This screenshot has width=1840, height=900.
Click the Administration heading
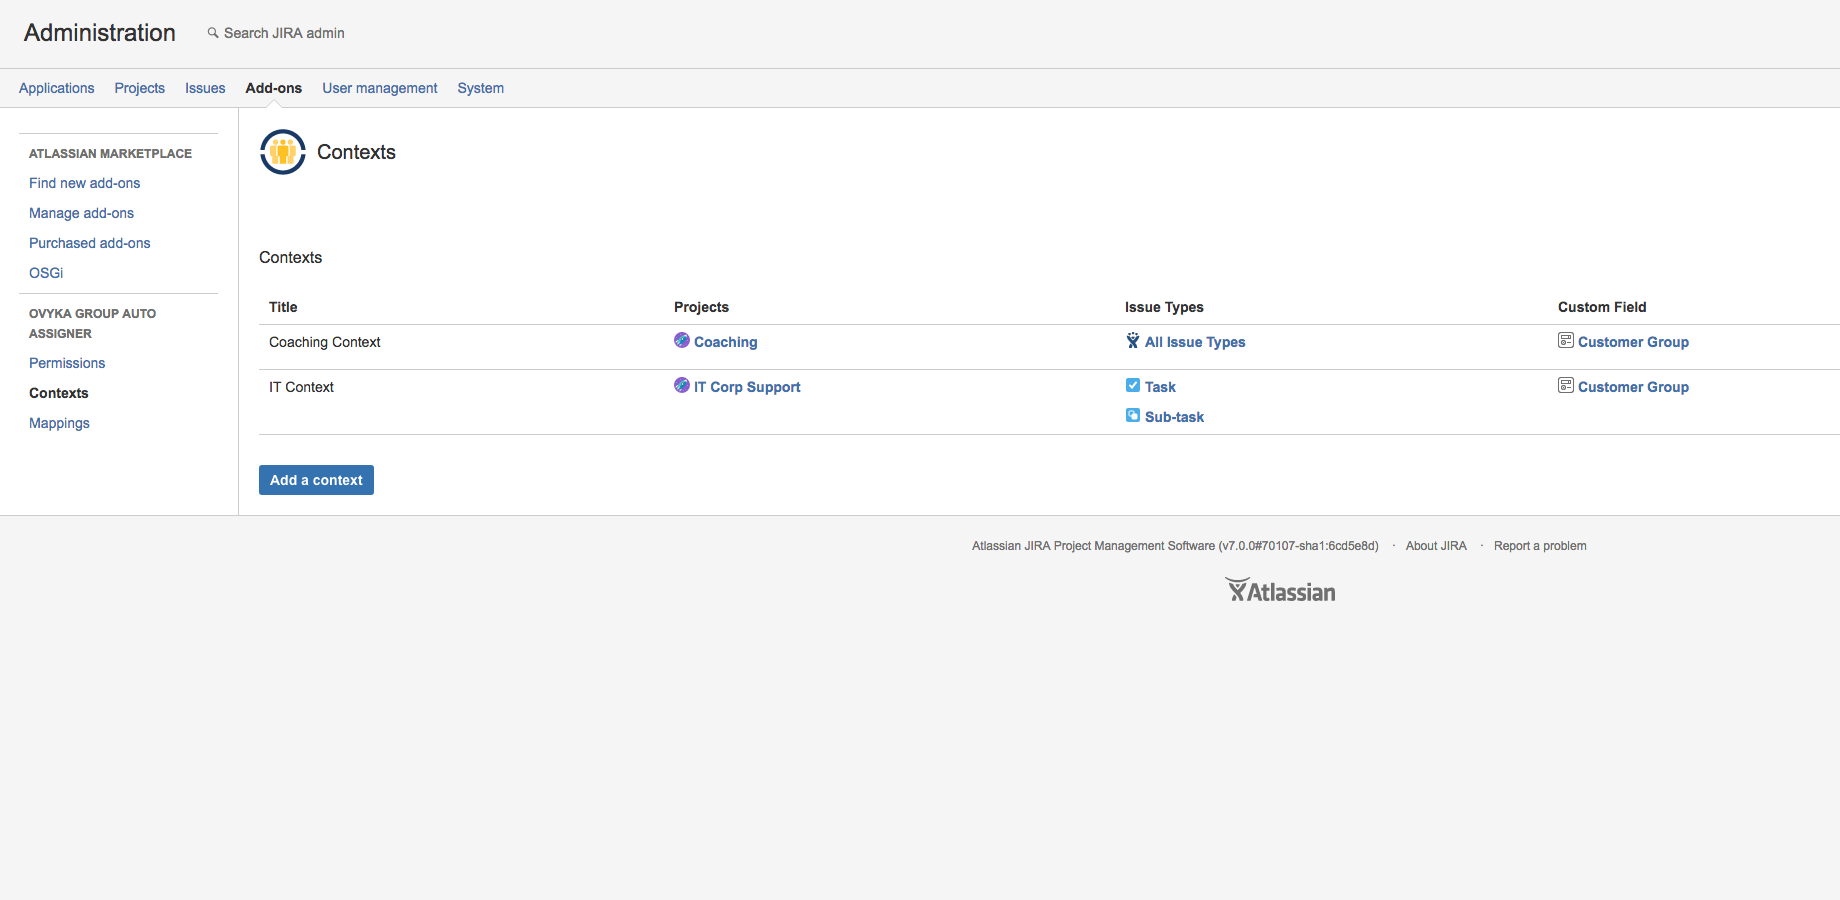(x=100, y=33)
